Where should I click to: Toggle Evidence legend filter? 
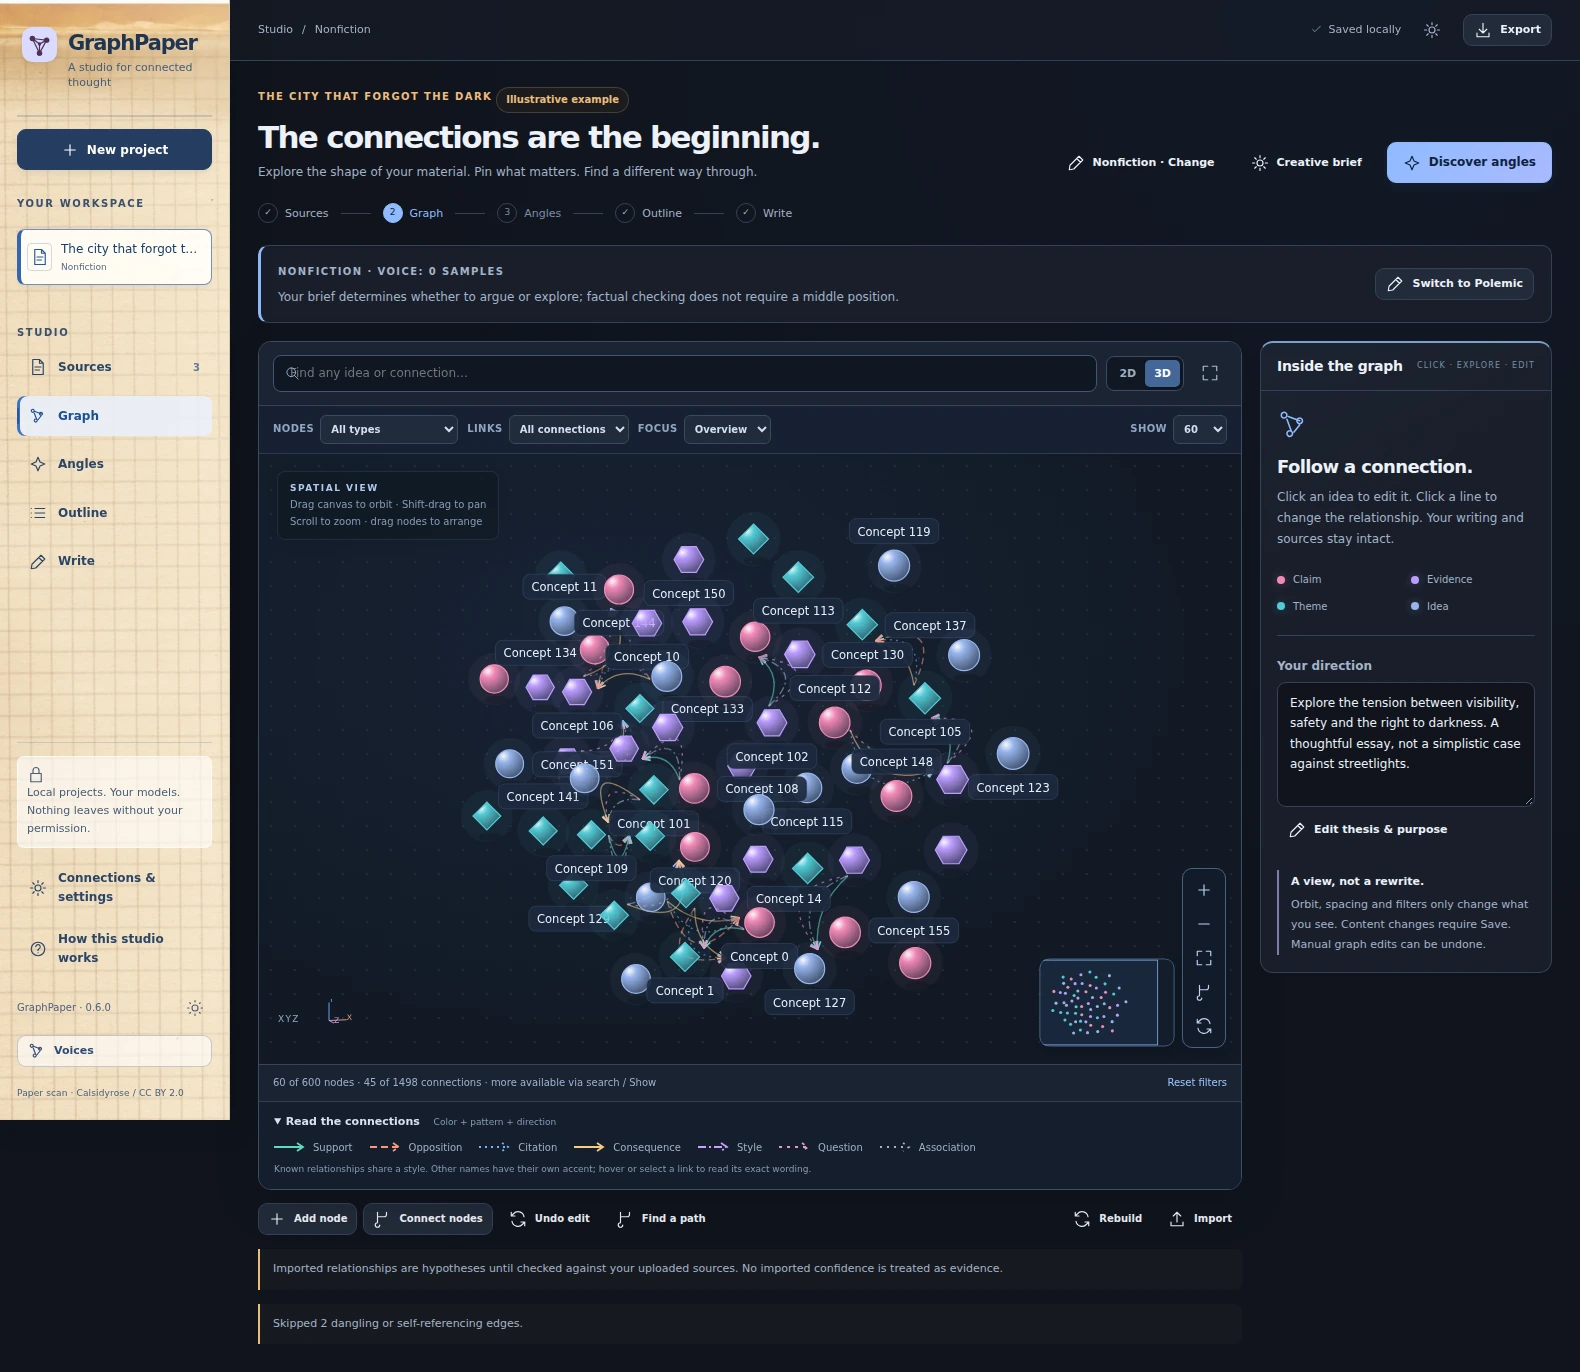point(1441,580)
